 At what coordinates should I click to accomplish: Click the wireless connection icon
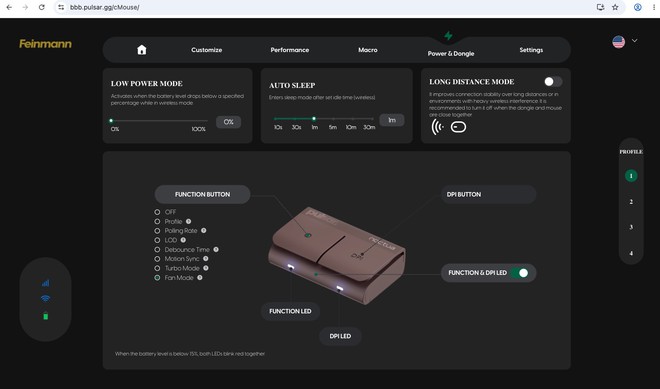coord(45,298)
